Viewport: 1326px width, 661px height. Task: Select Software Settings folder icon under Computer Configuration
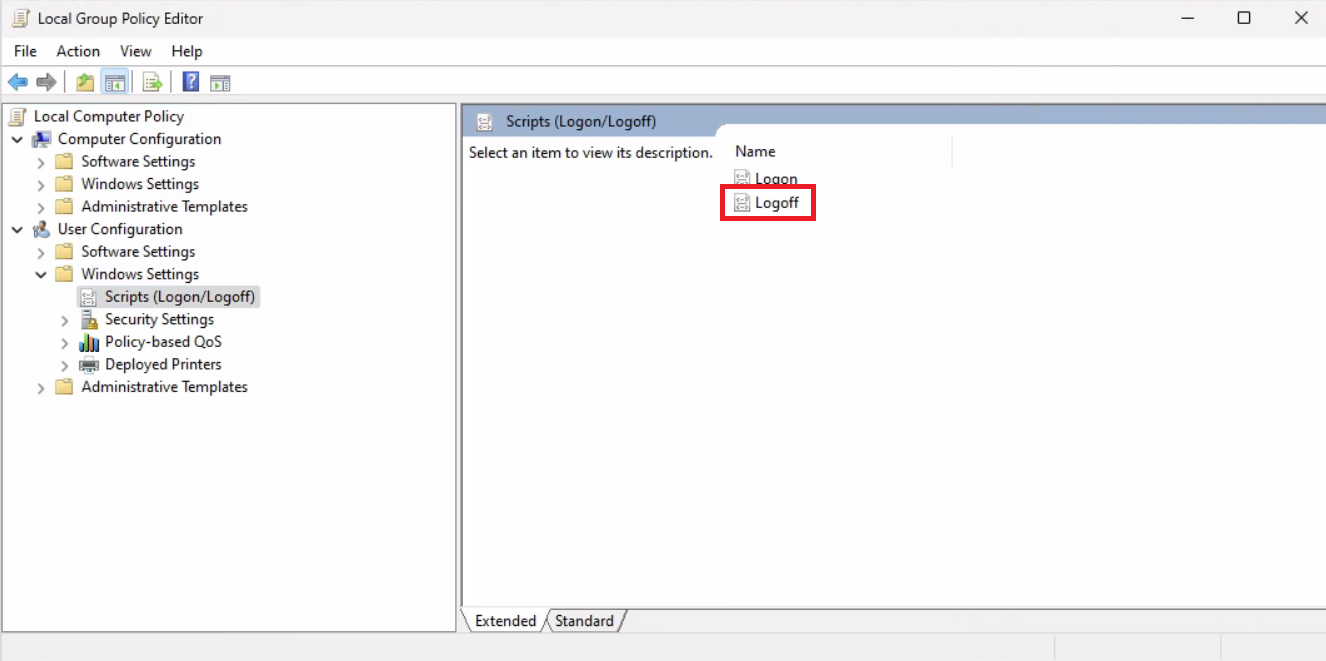point(65,161)
